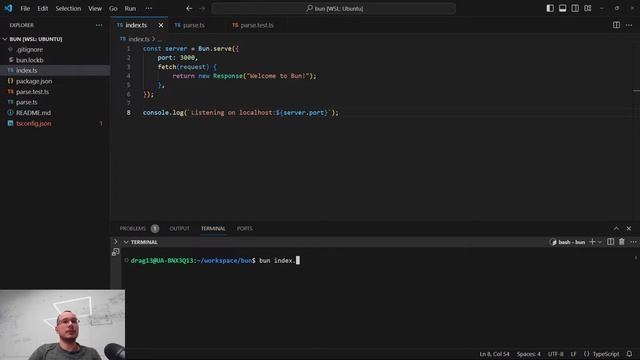Open notifications bell icon
Image resolution: width=640 pixels, height=360 pixels.
point(629,354)
